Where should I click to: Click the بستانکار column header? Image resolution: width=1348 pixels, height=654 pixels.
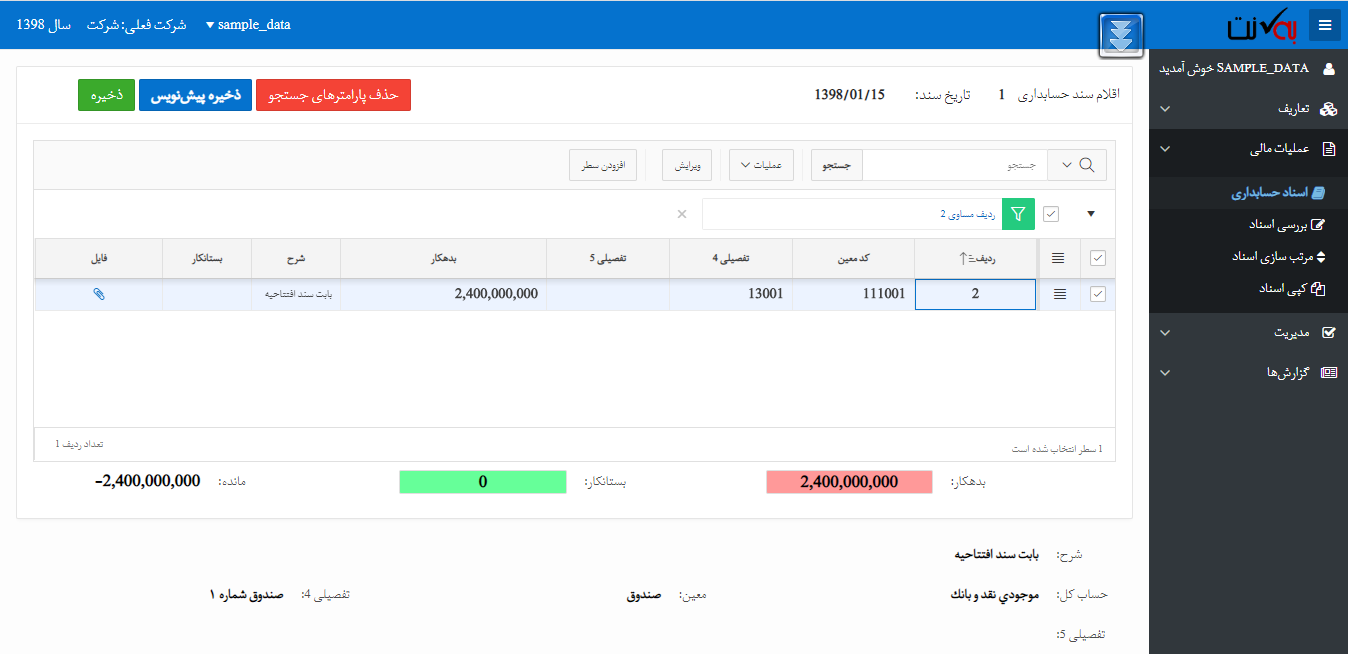[207, 258]
